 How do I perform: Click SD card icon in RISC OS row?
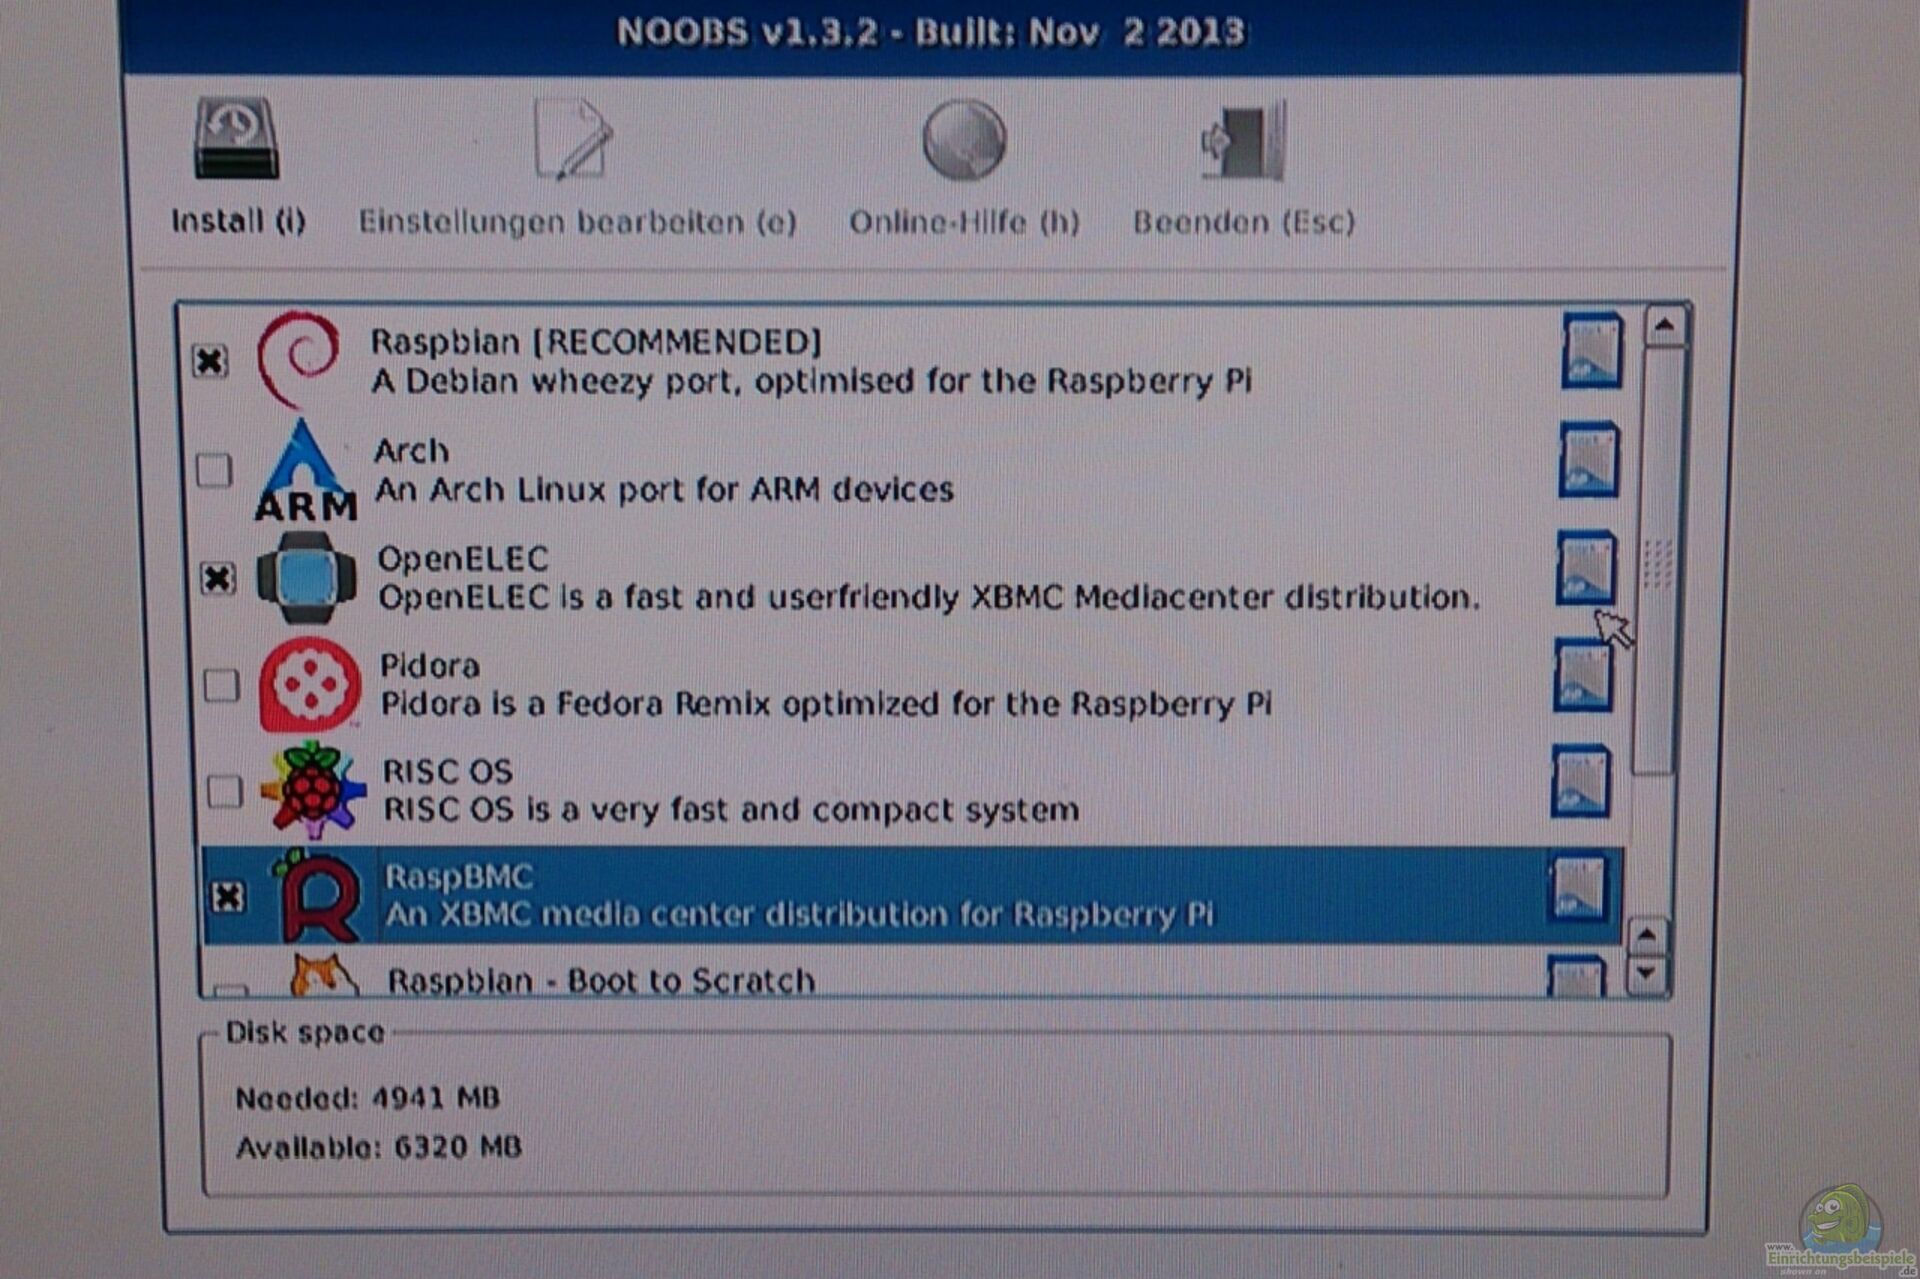[1581, 782]
